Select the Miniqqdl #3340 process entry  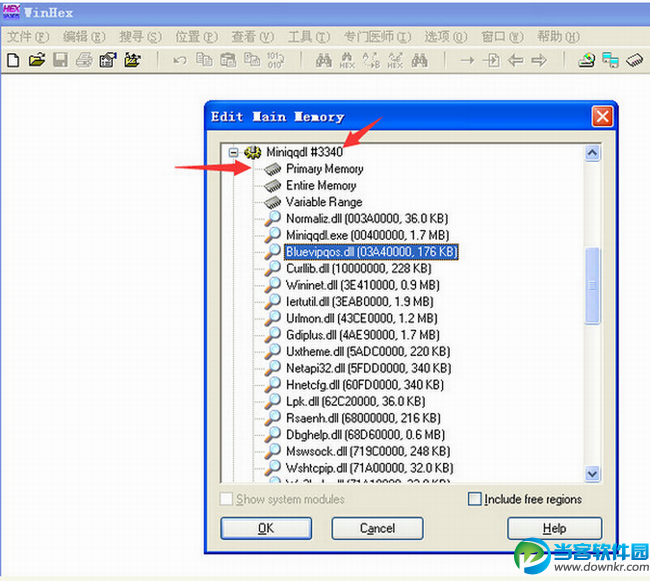(x=304, y=152)
